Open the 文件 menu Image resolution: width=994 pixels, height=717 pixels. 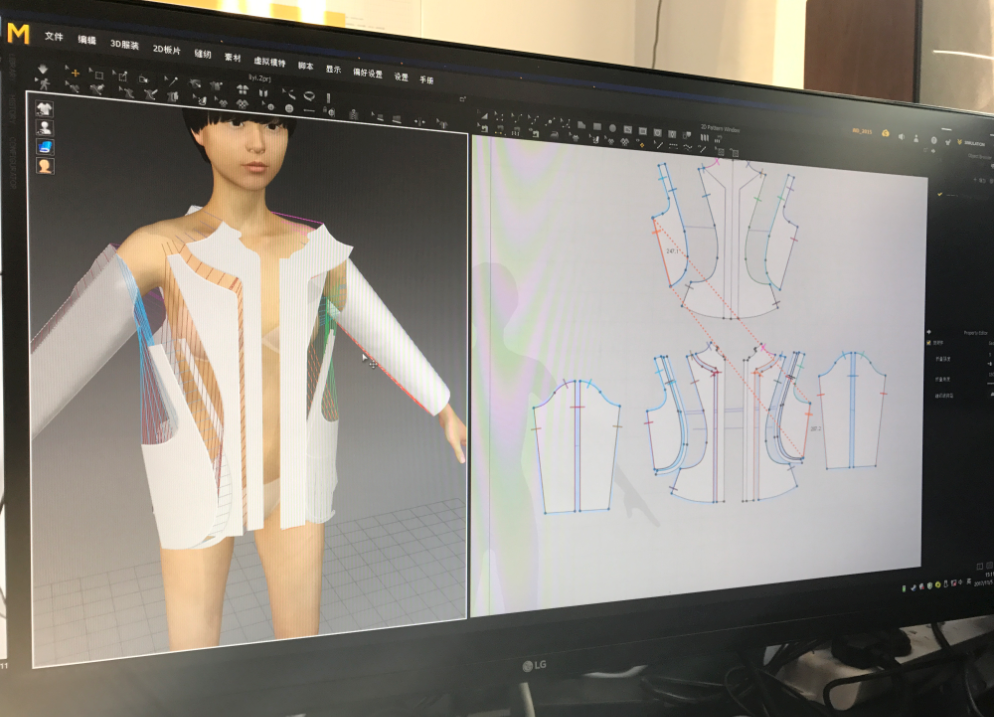[54, 36]
